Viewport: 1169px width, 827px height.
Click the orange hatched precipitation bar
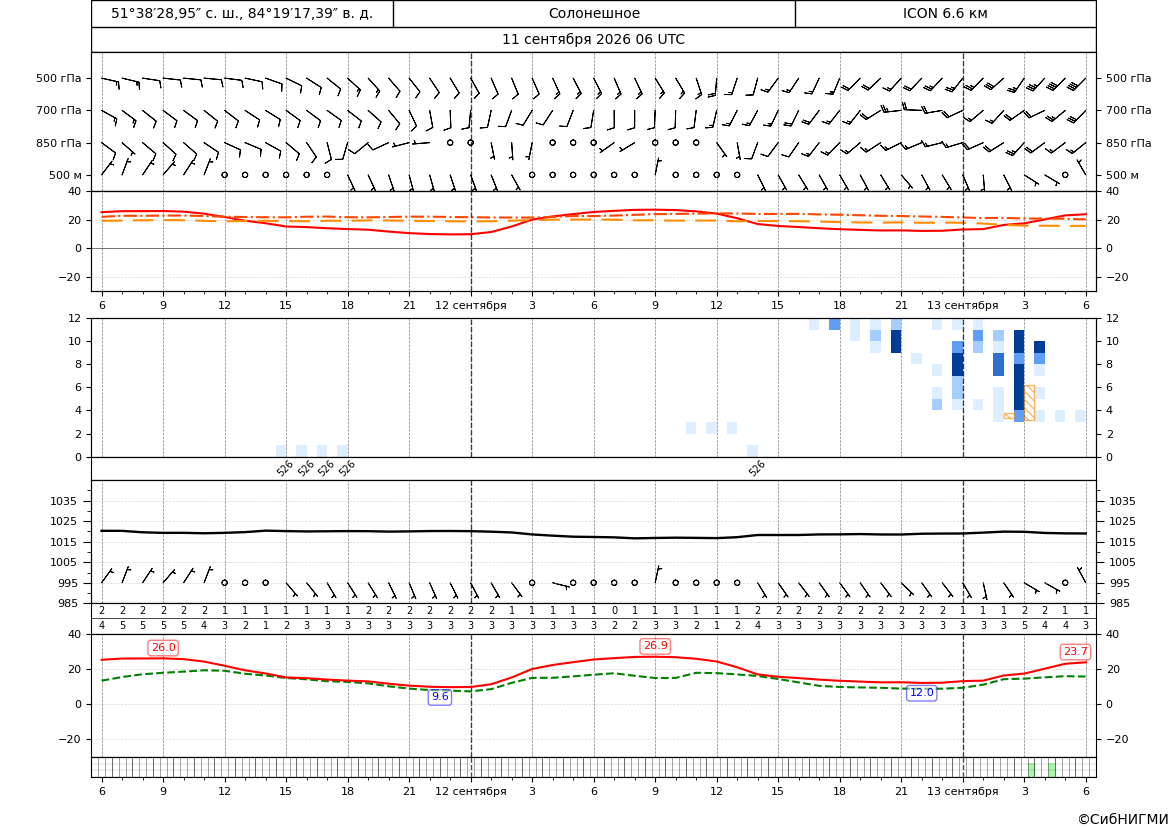click(1030, 403)
